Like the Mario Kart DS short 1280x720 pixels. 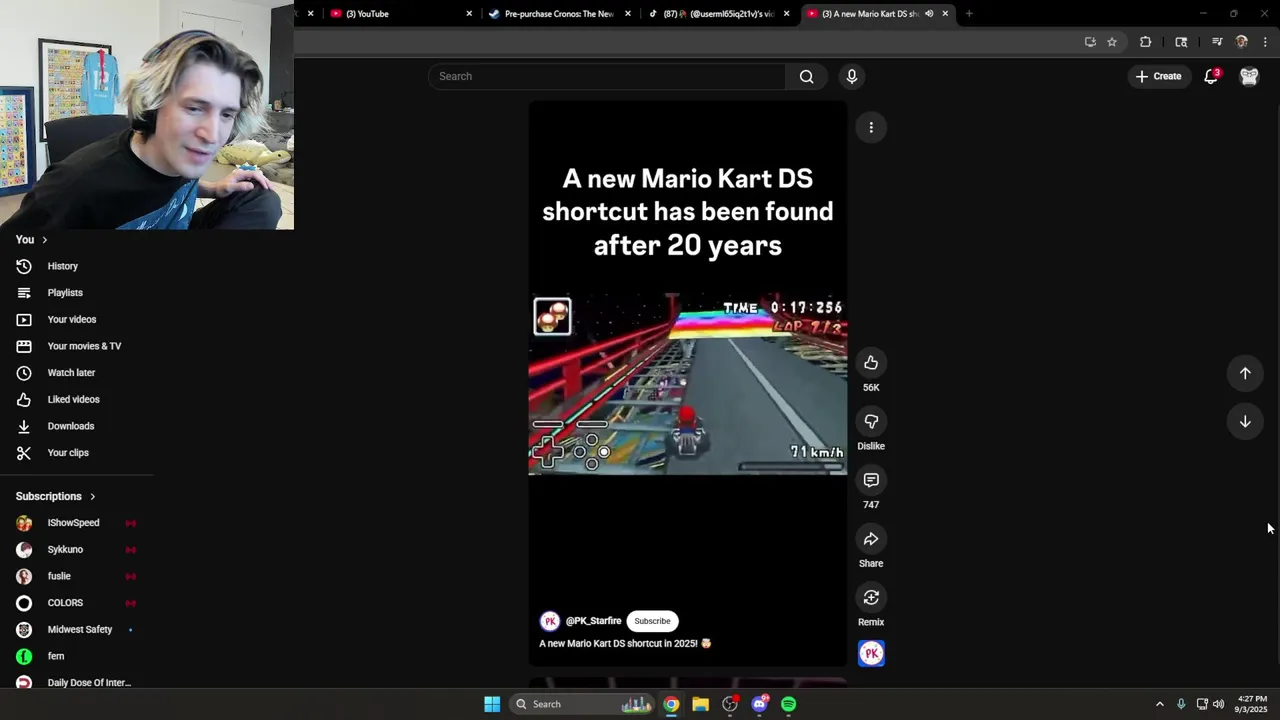click(871, 363)
